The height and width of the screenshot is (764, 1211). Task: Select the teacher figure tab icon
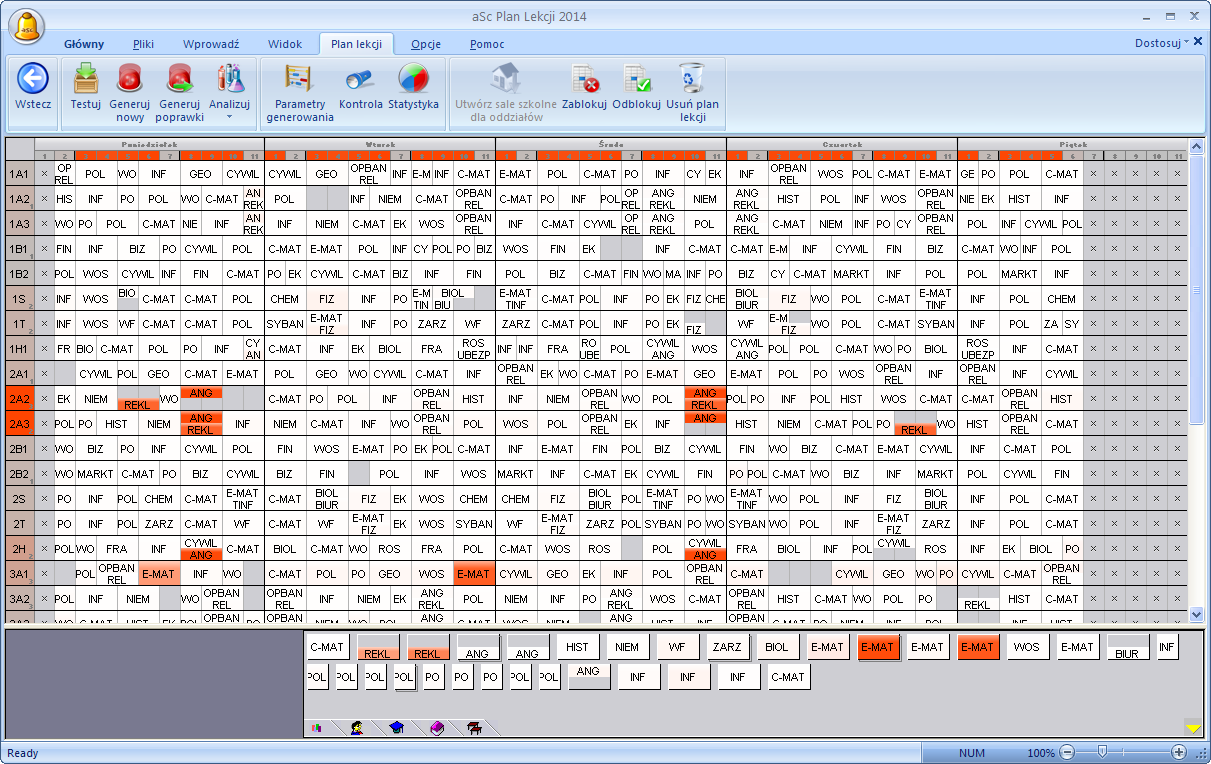[357, 728]
